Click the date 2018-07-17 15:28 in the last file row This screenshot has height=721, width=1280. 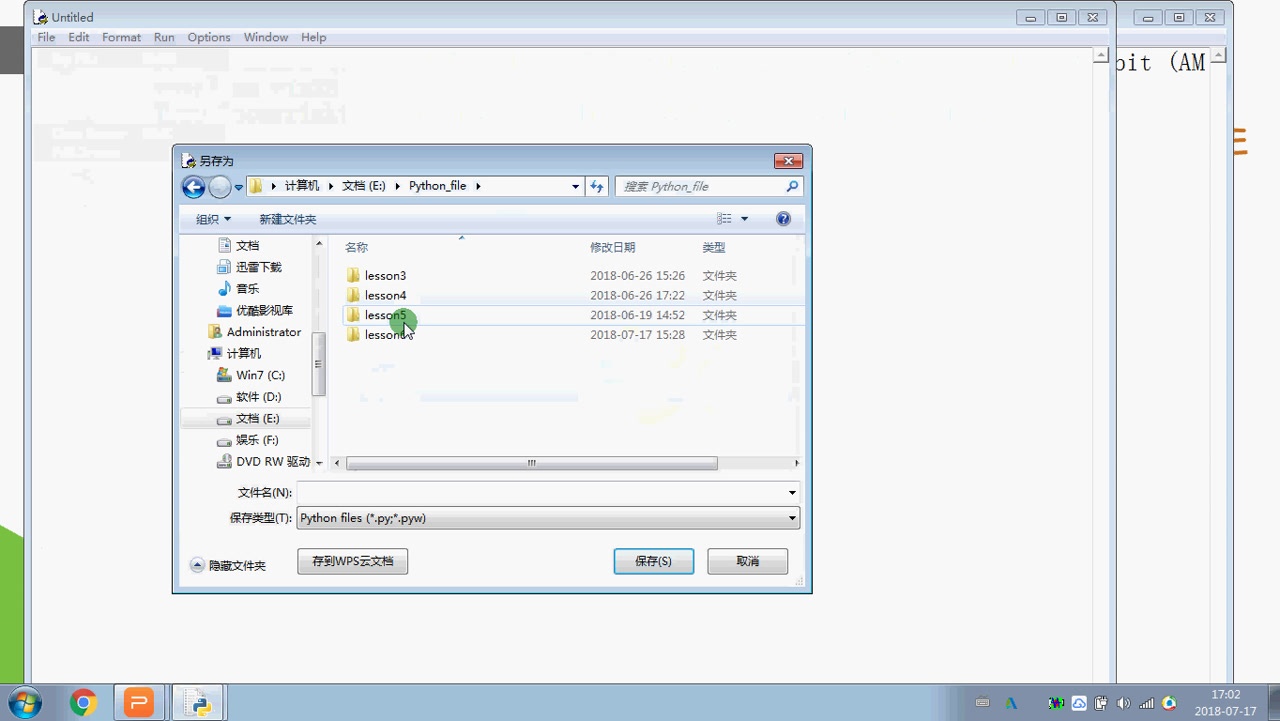pos(637,335)
